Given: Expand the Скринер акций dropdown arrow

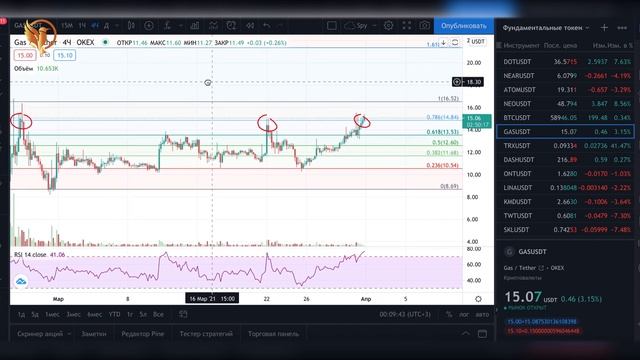Looking at the screenshot, I should click(x=69, y=334).
